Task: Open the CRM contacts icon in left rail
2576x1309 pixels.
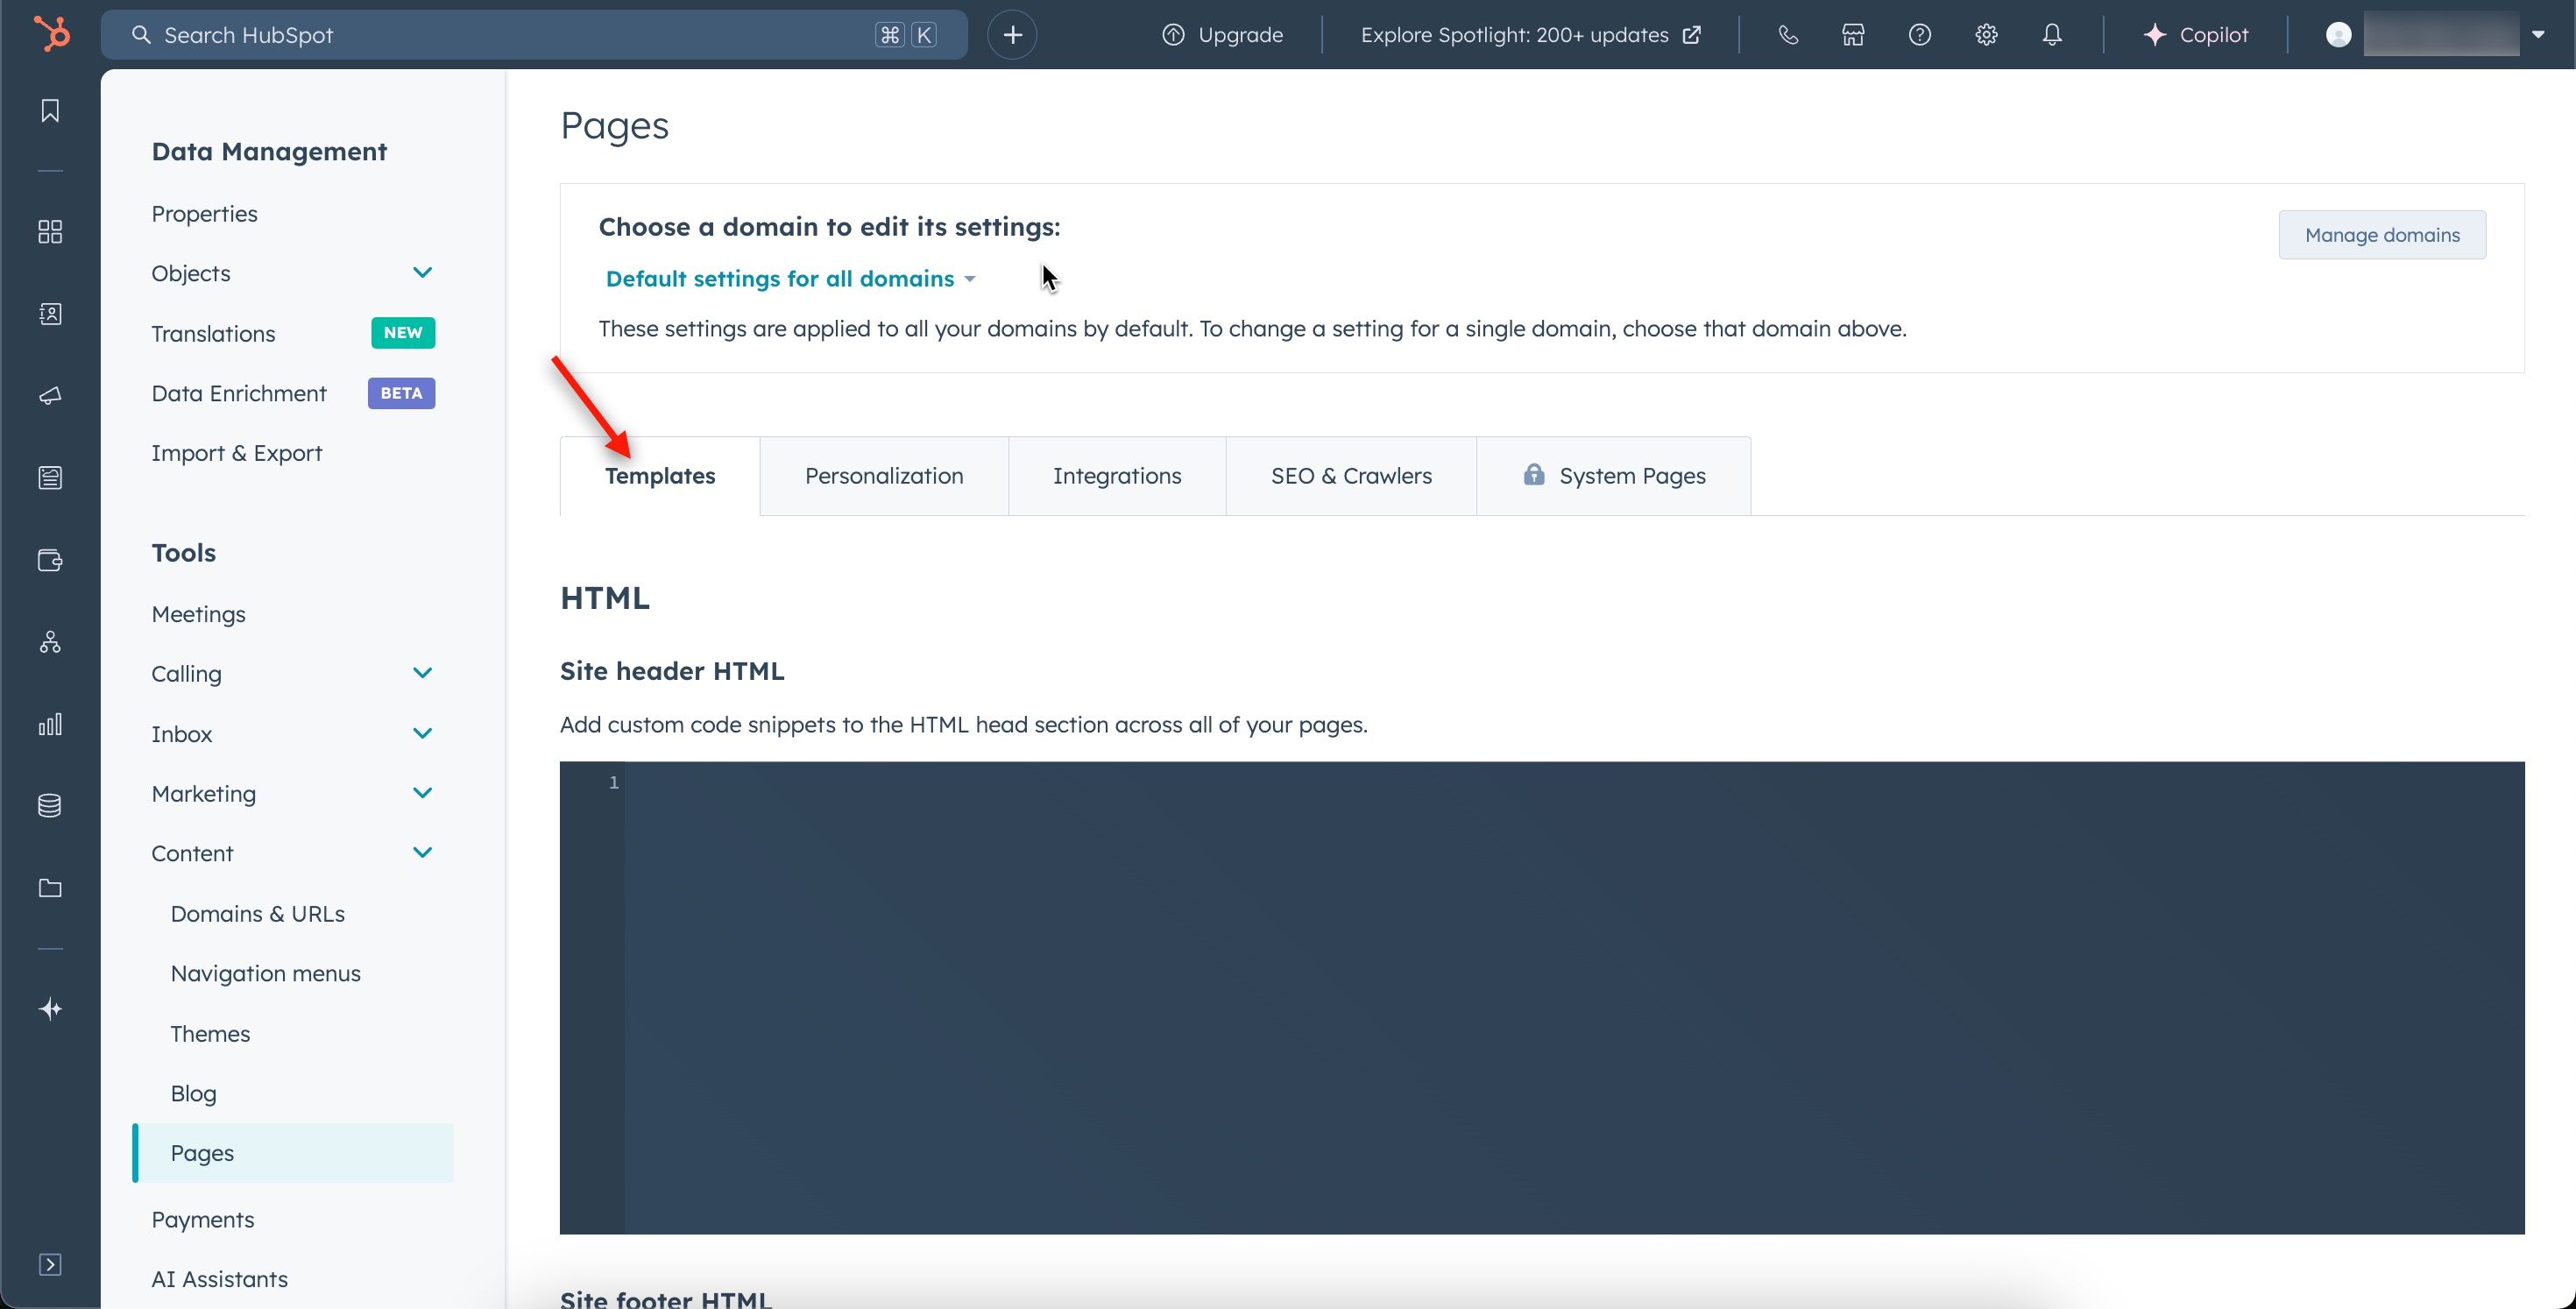Action: [x=50, y=314]
